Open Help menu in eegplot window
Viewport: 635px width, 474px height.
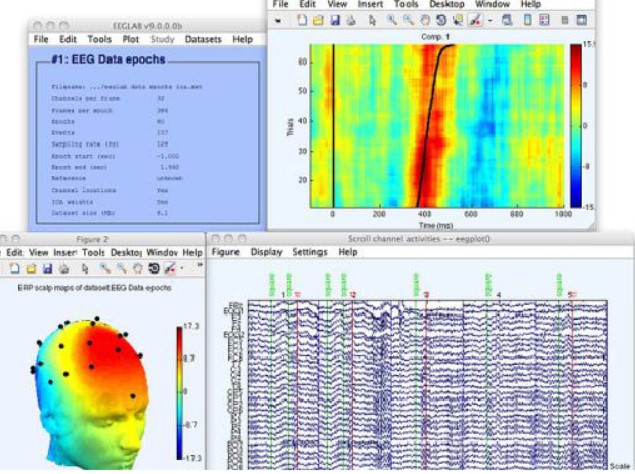348,252
